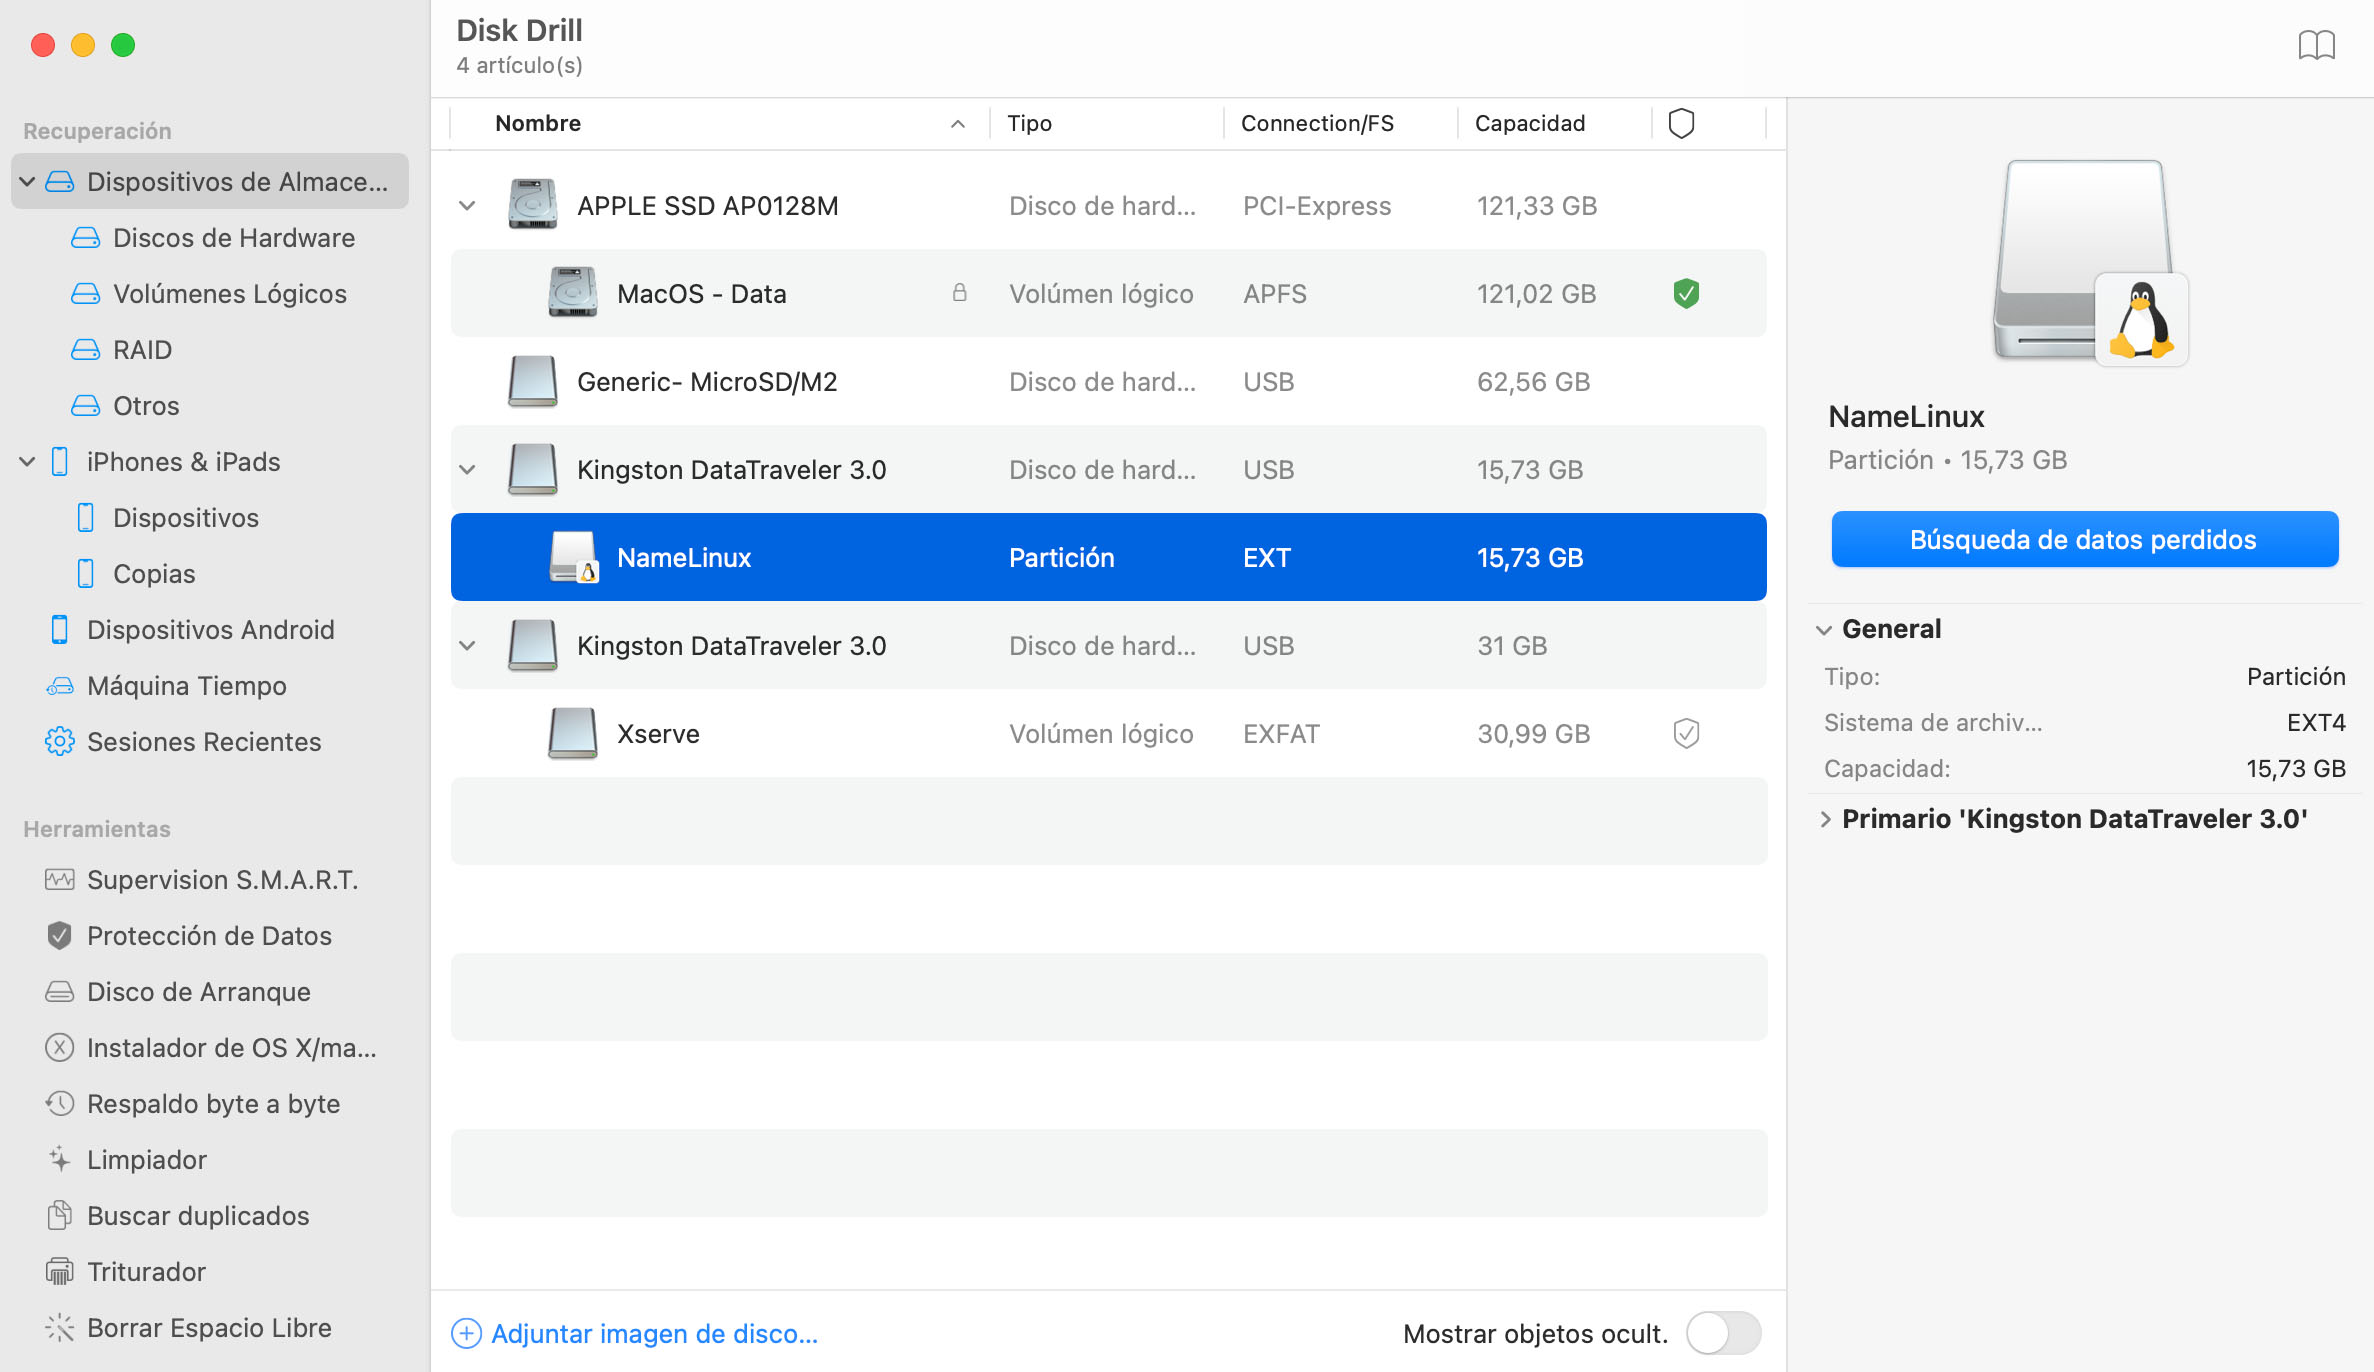Open the Disco de Arranque tool
2374x1372 pixels.
(194, 991)
